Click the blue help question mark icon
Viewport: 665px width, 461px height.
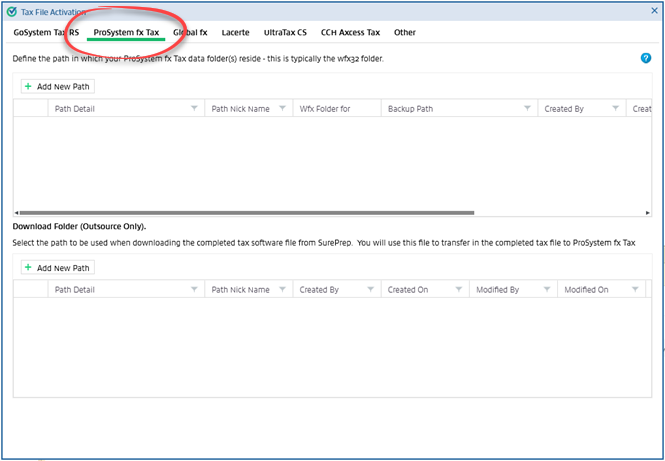click(646, 59)
